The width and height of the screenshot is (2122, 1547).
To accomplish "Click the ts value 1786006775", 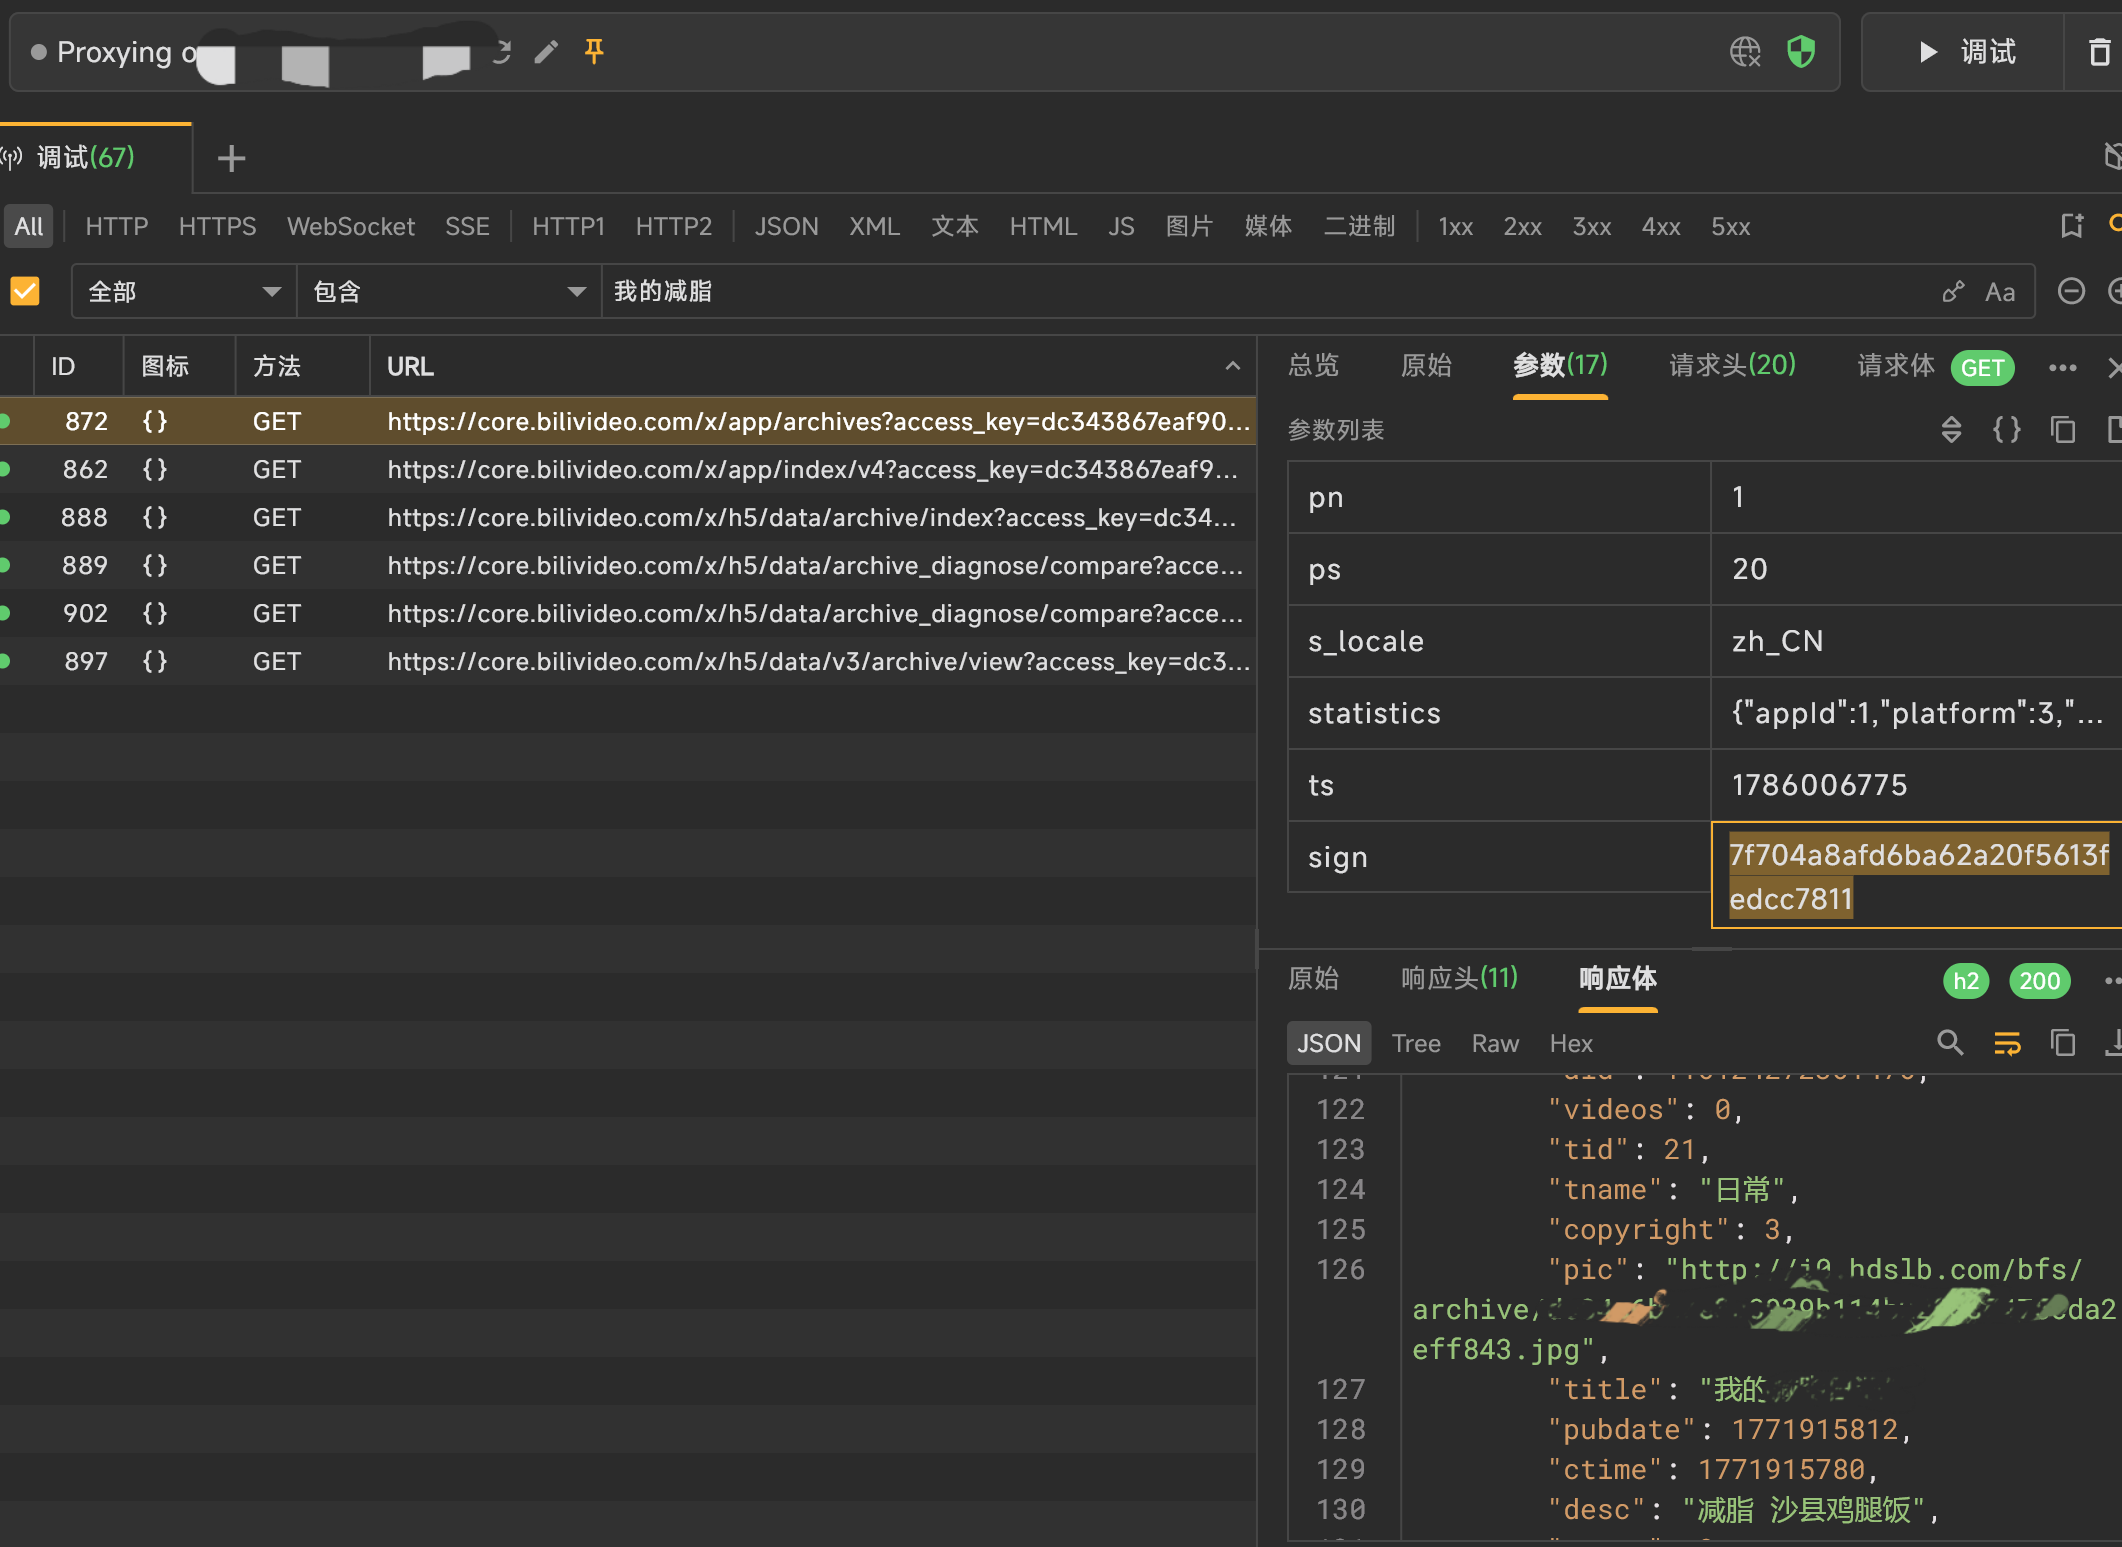I will point(1819,785).
